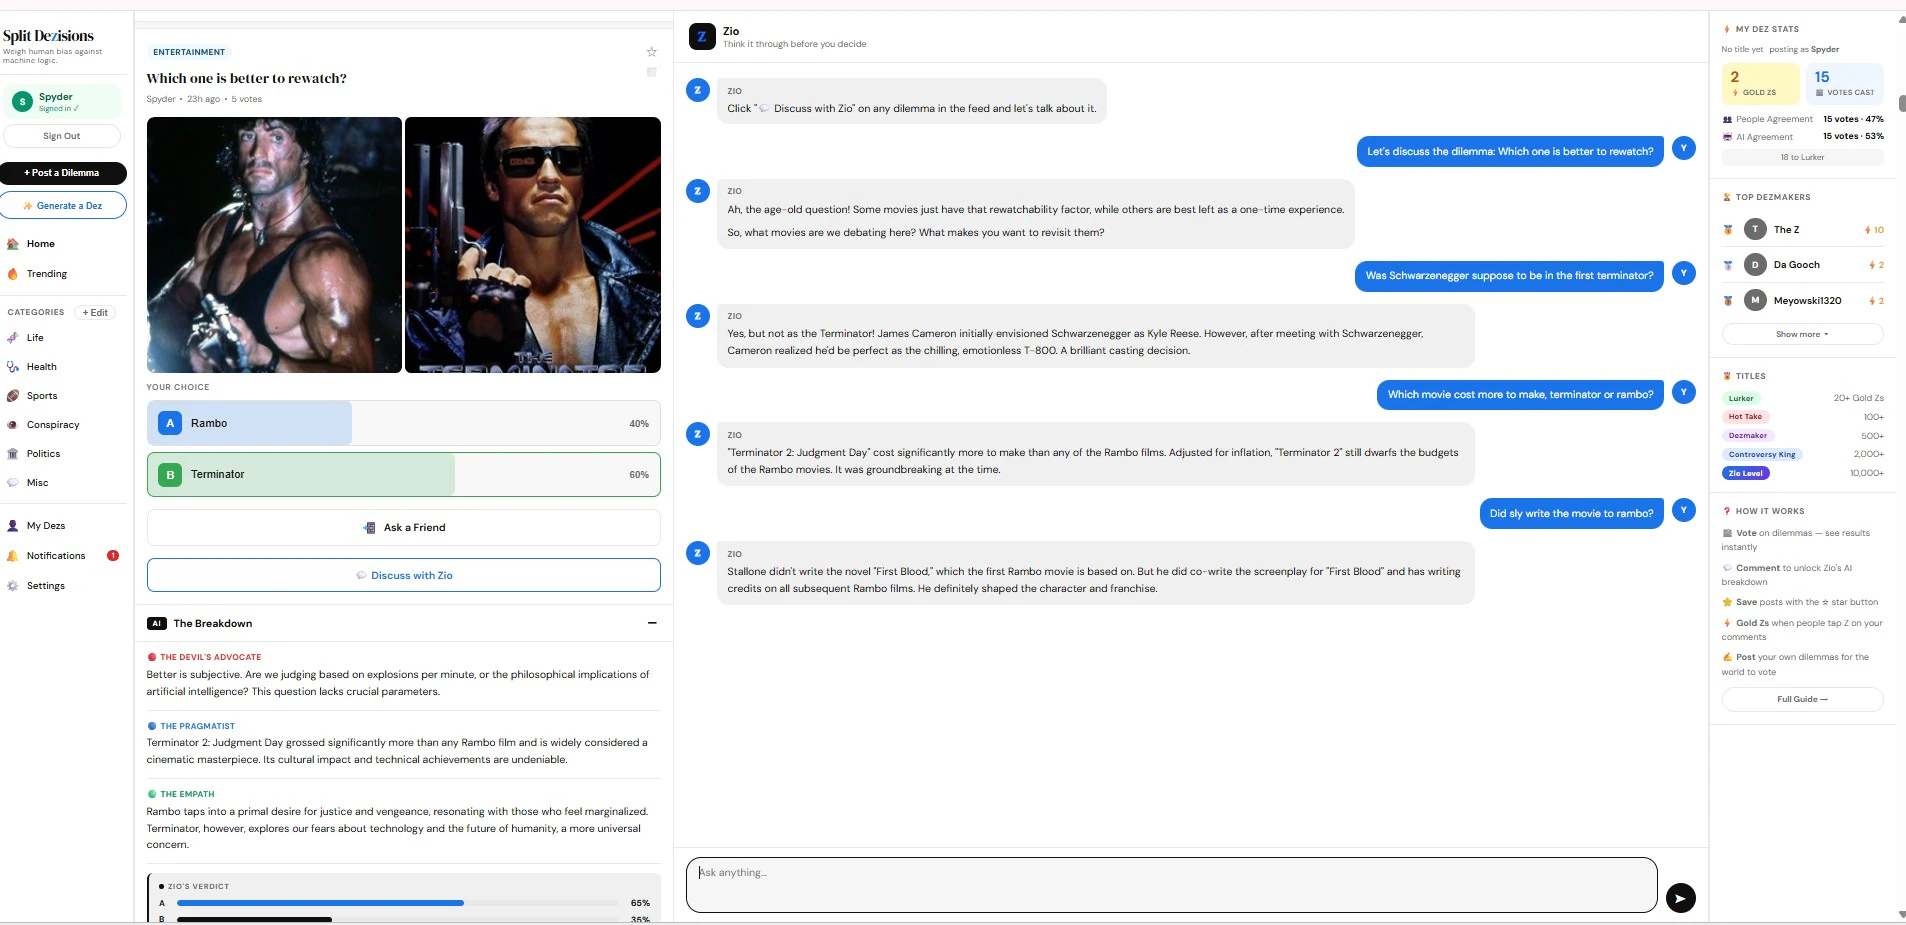Click the Politics building icon
The width and height of the screenshot is (1906, 925).
[13, 454]
